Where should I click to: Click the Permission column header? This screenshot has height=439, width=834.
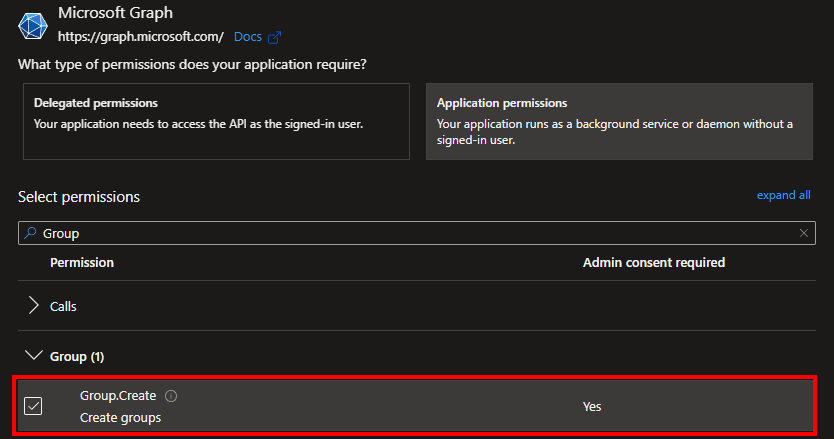[82, 262]
